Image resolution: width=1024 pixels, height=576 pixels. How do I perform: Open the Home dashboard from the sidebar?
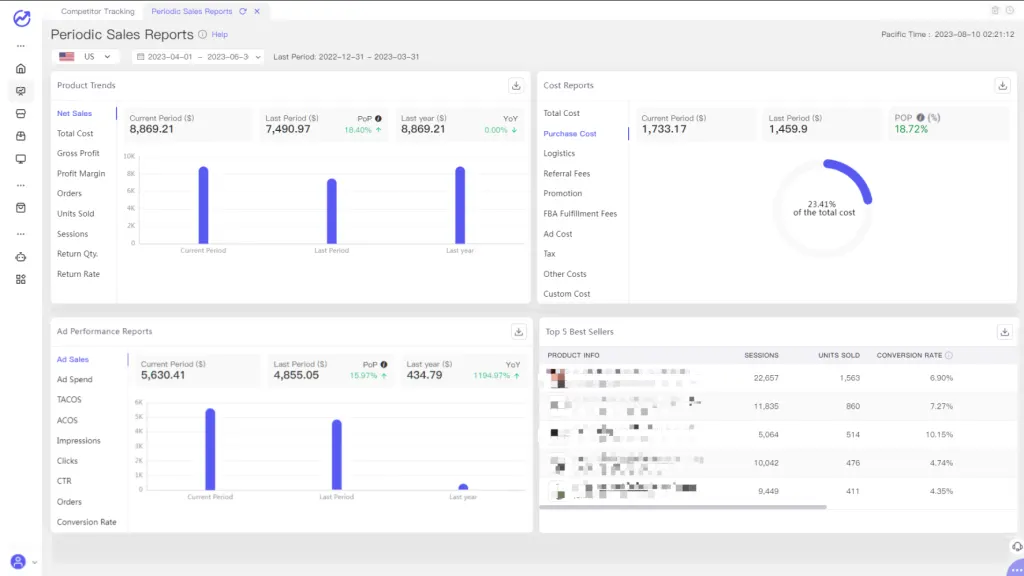coord(20,68)
